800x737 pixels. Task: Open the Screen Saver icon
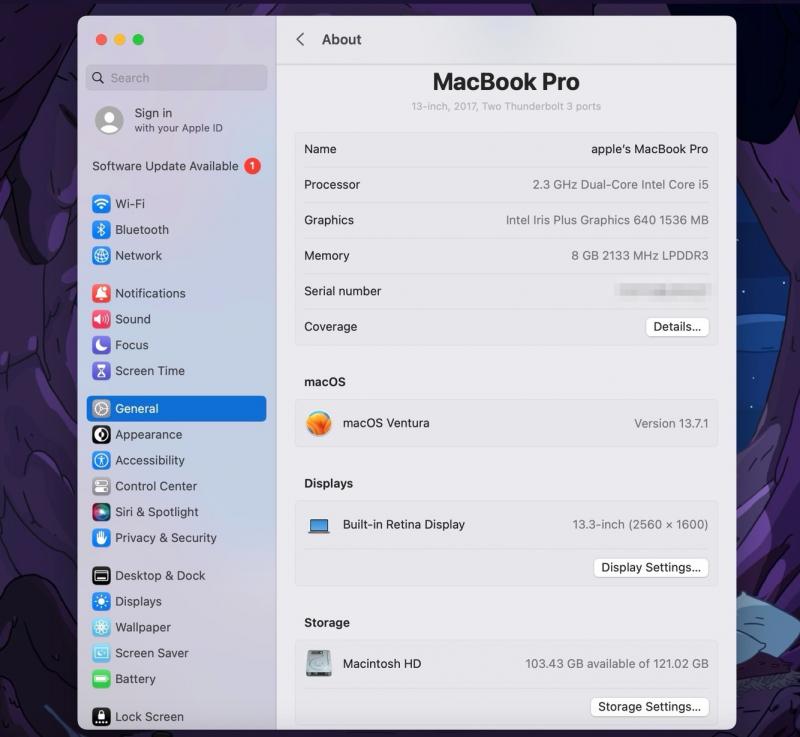[101, 653]
